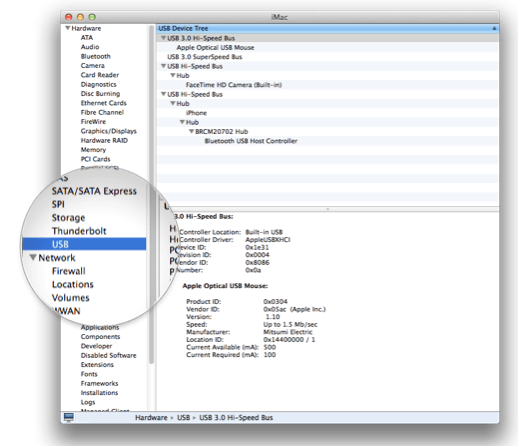518x446 pixels.
Task: Collapse the Hub under first USB Hi-Speed Bus
Action: click(x=173, y=75)
